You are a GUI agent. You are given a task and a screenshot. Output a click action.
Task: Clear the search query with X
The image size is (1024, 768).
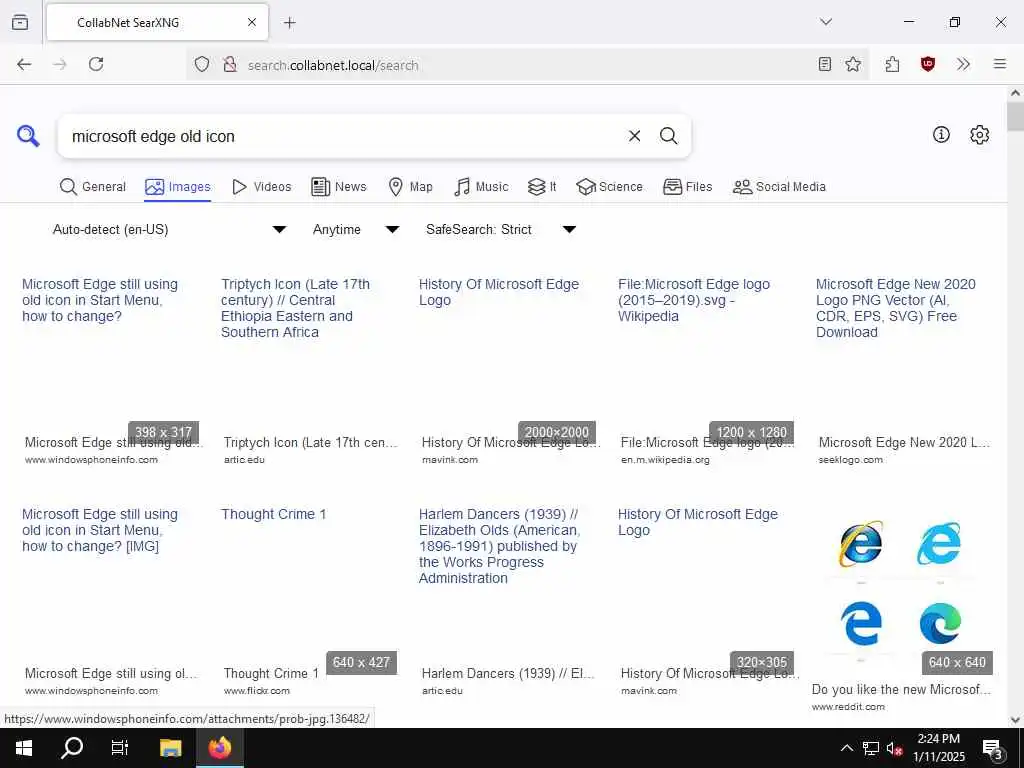click(634, 136)
